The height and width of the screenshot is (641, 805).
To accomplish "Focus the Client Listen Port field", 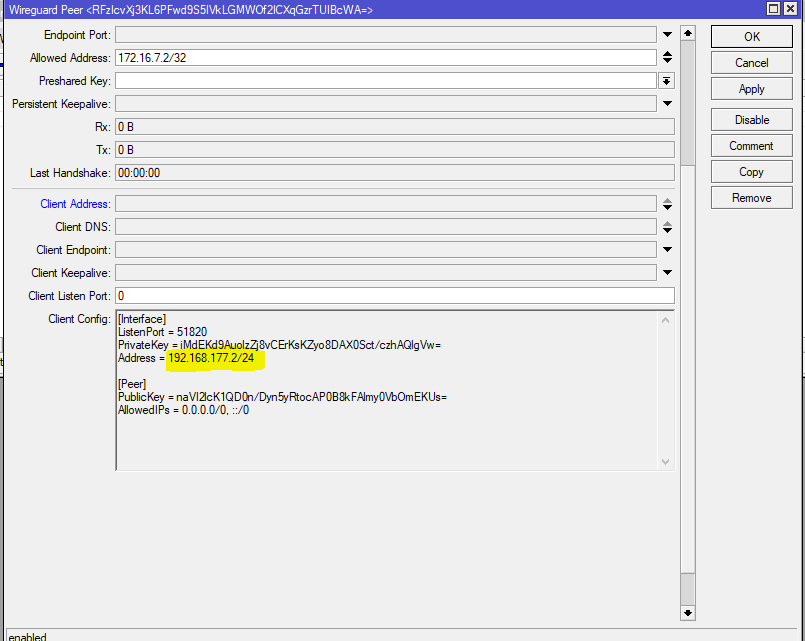I will [394, 296].
